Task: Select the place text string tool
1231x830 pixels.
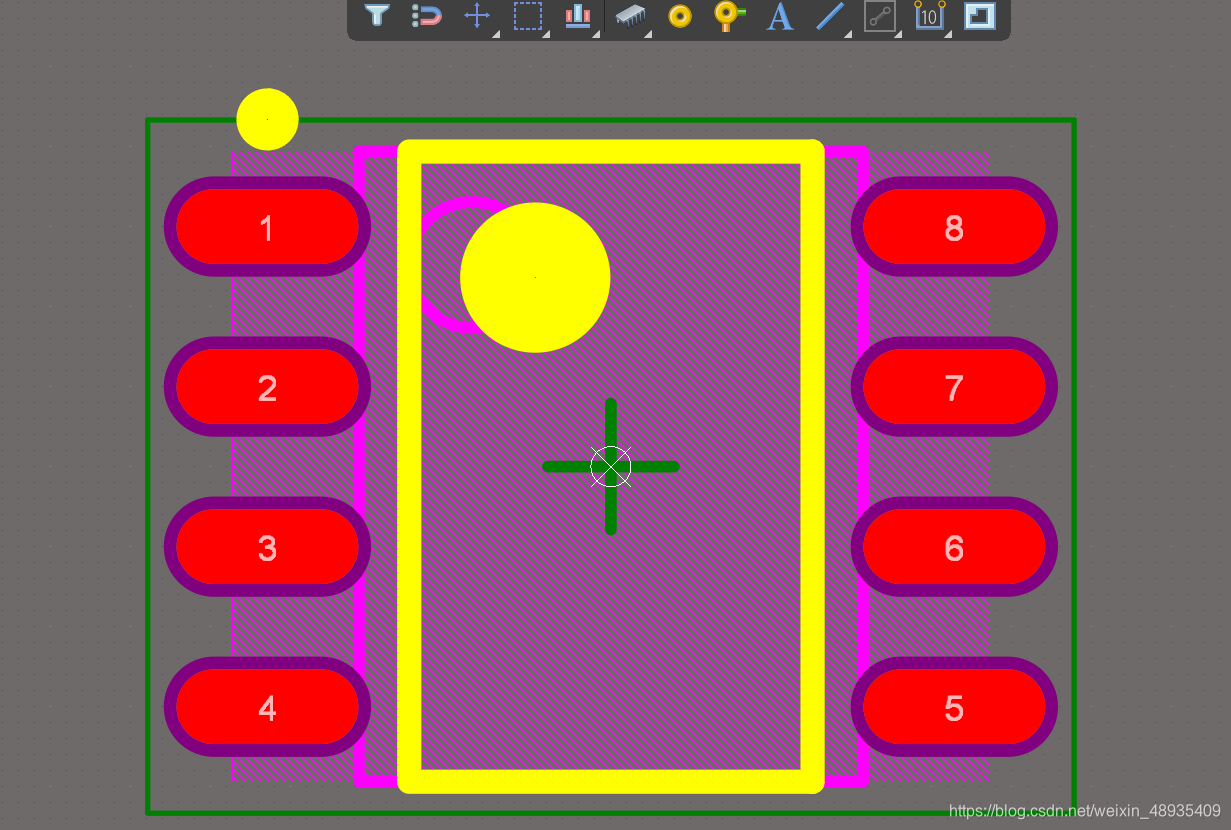Action: (779, 16)
